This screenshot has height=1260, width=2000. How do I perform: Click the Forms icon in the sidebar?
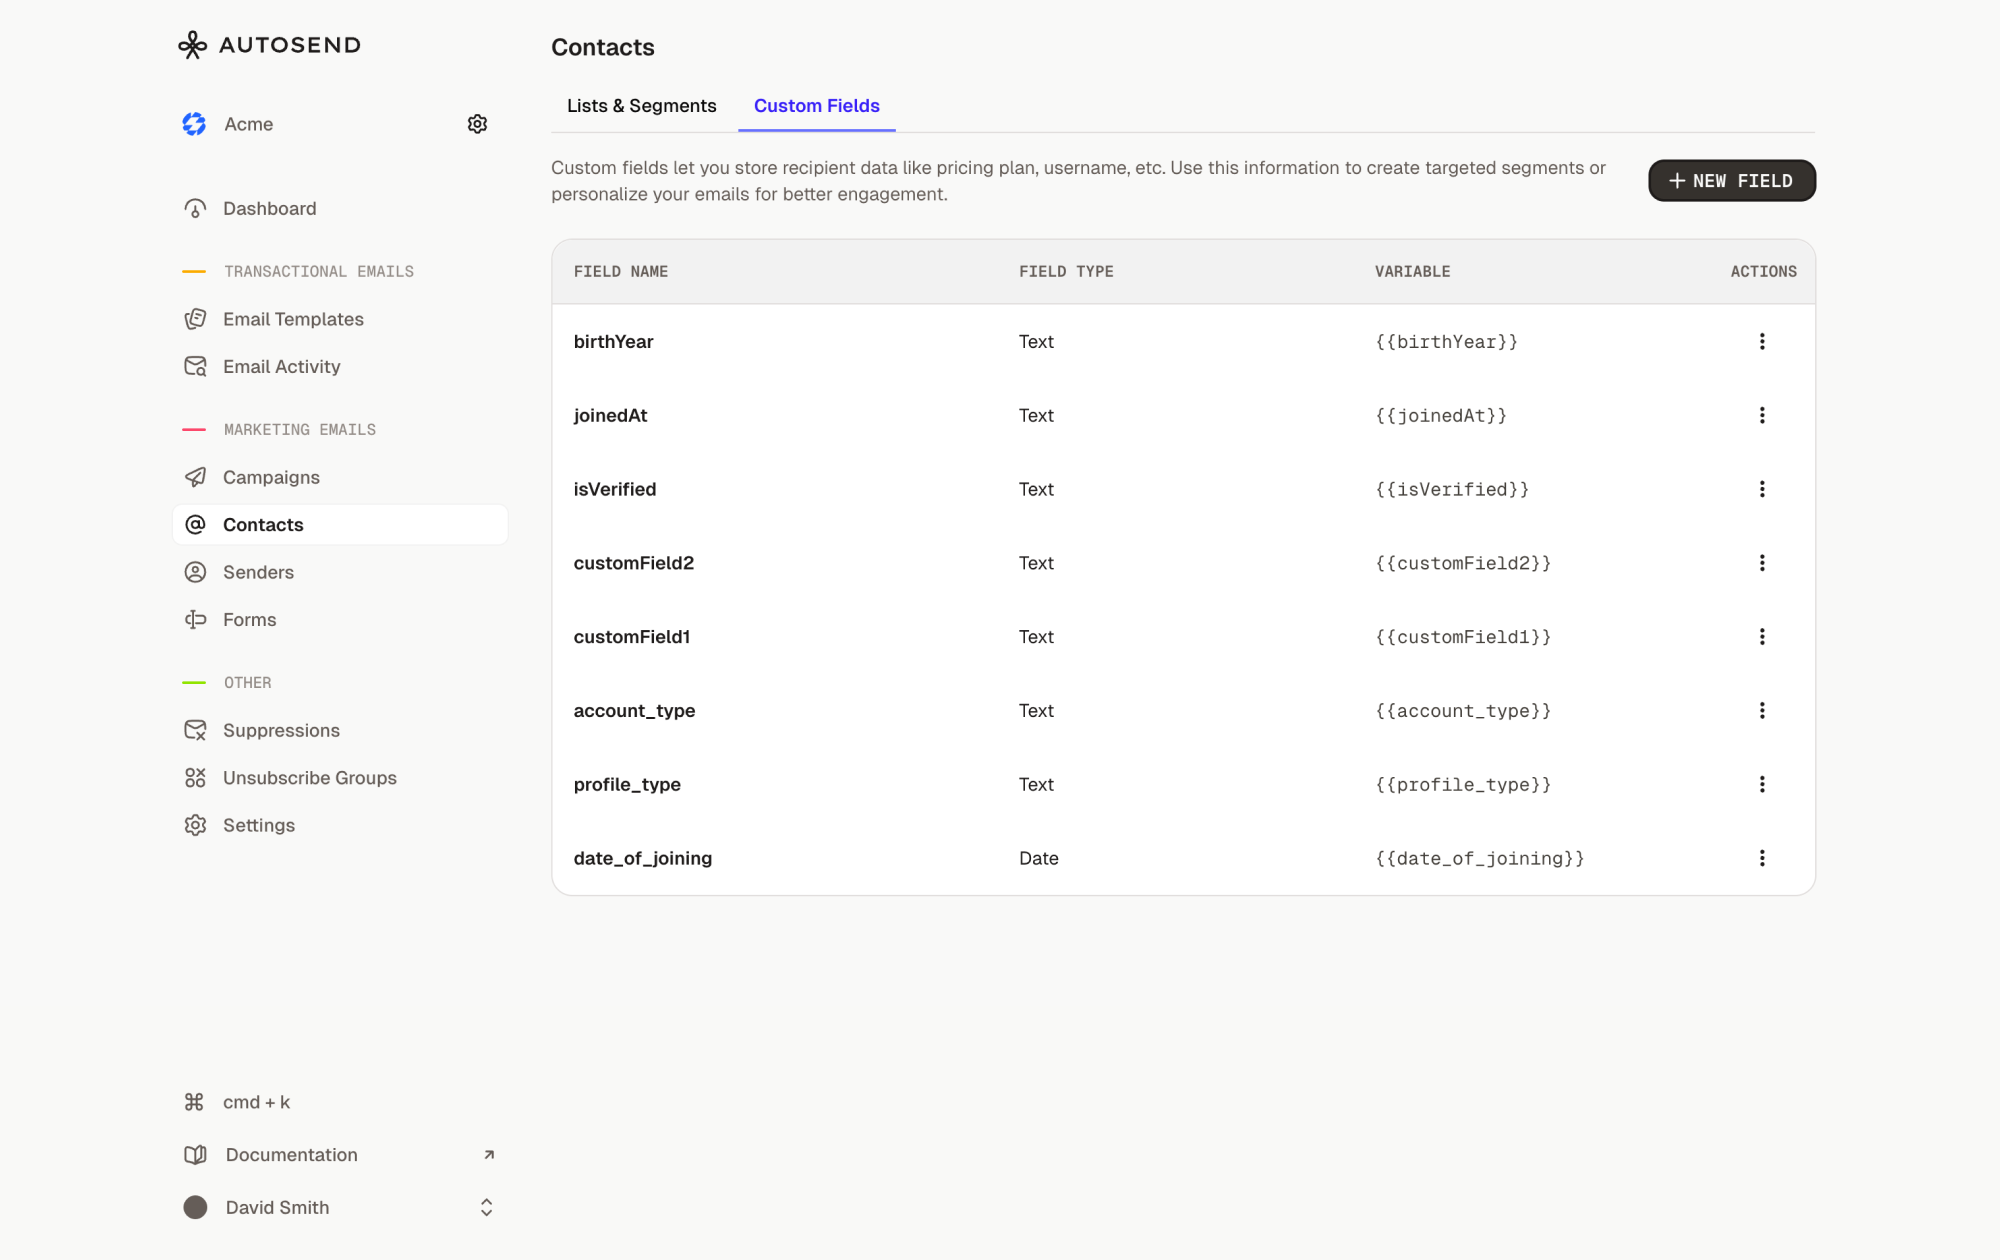pyautogui.click(x=195, y=619)
